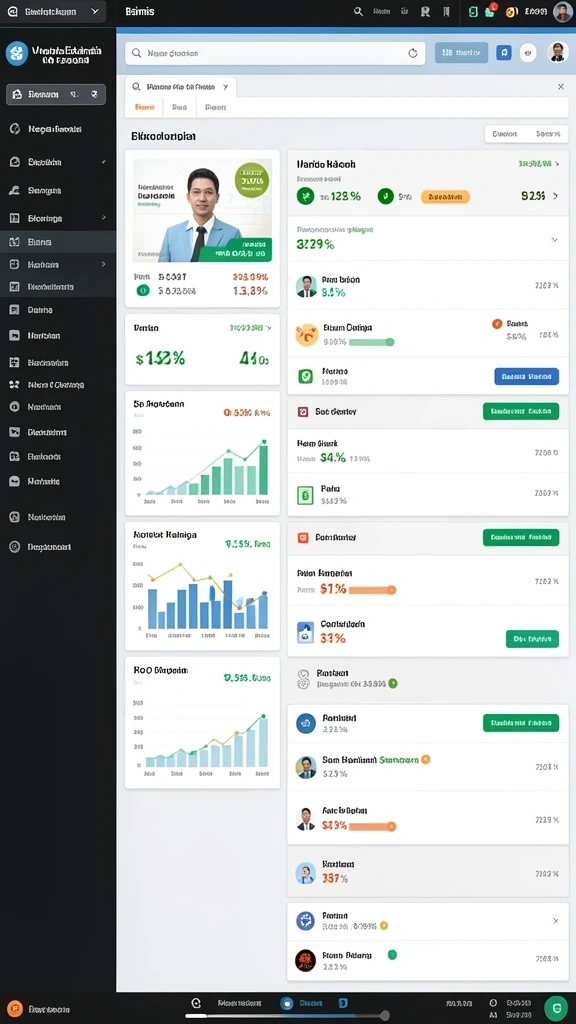Open the user avatar in the light header

tap(557, 52)
